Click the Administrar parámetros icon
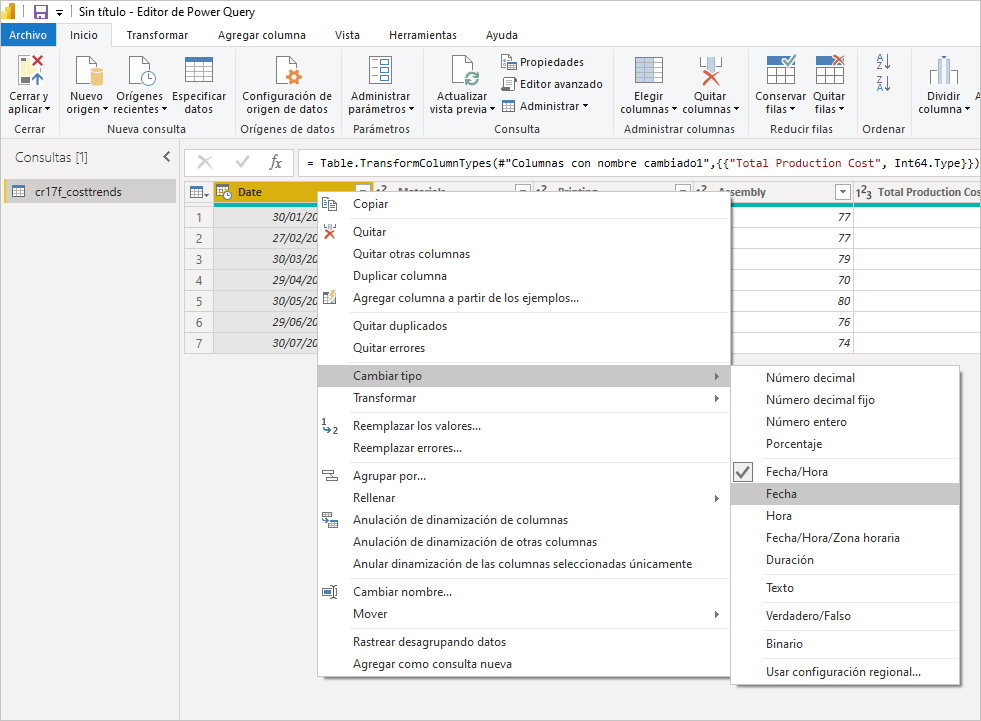Screen dimensions: 981x721 [380, 69]
